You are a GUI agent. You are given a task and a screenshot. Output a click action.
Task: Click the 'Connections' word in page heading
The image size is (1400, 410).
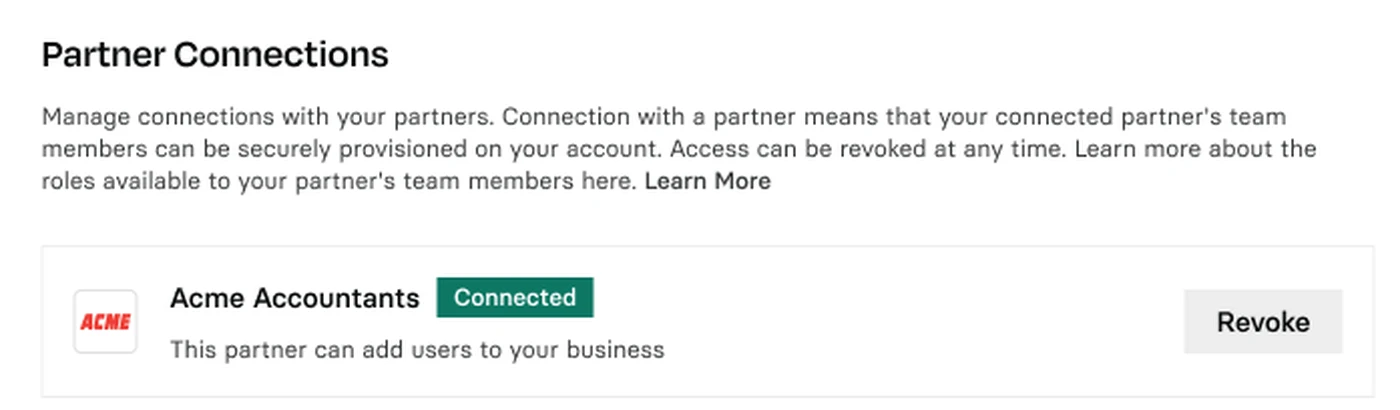tap(281, 54)
